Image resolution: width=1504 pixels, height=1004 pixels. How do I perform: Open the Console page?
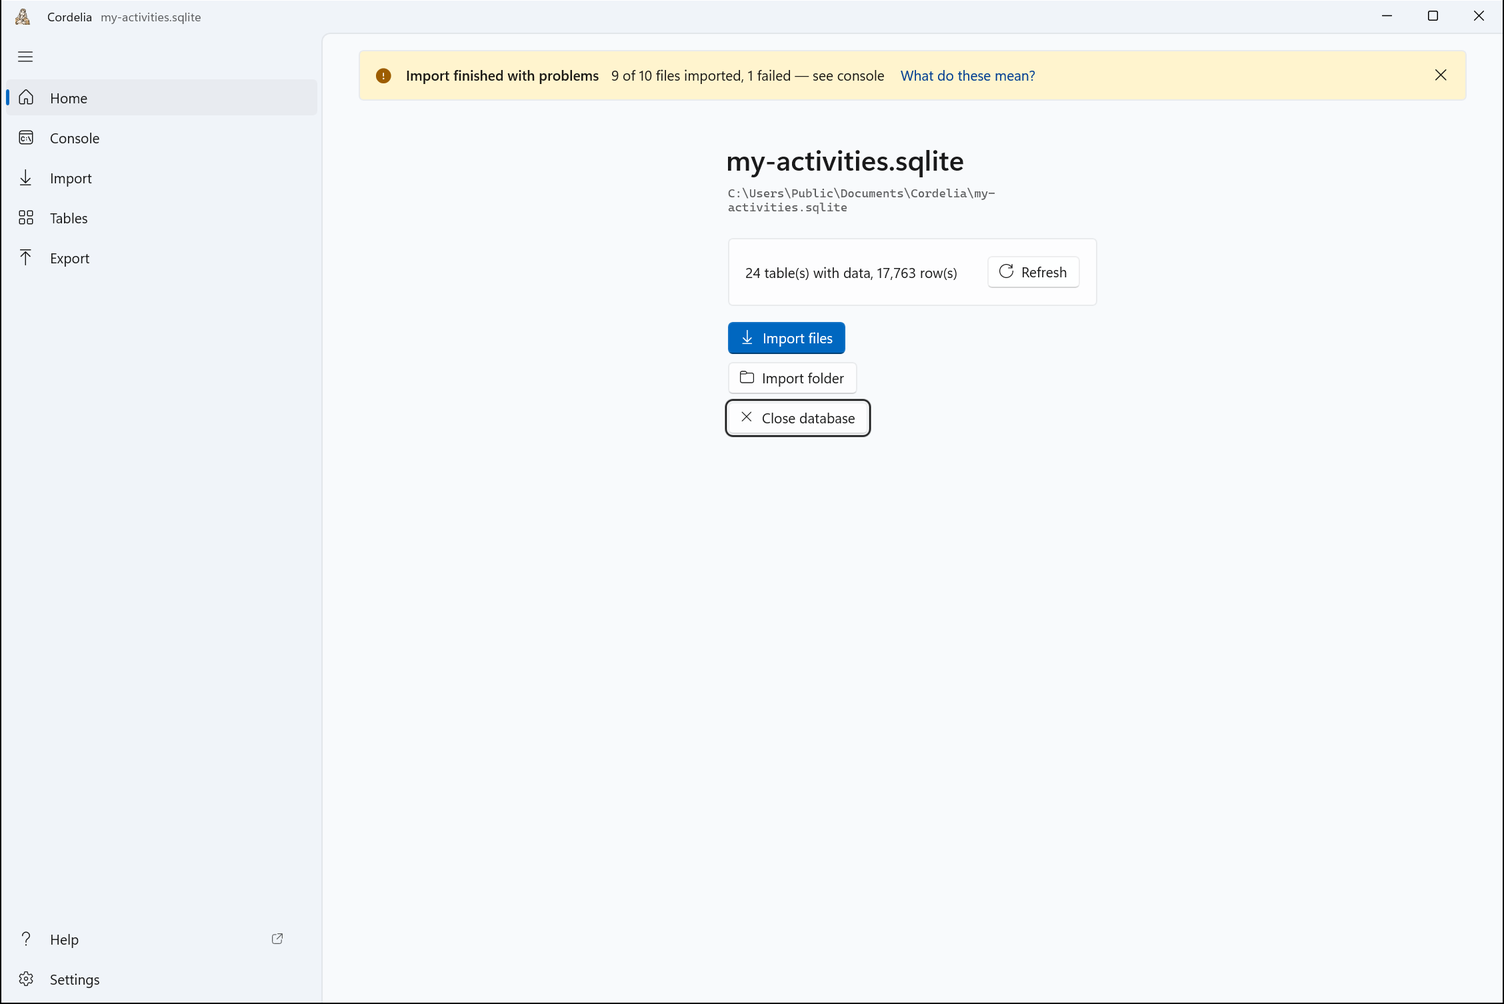coord(161,138)
